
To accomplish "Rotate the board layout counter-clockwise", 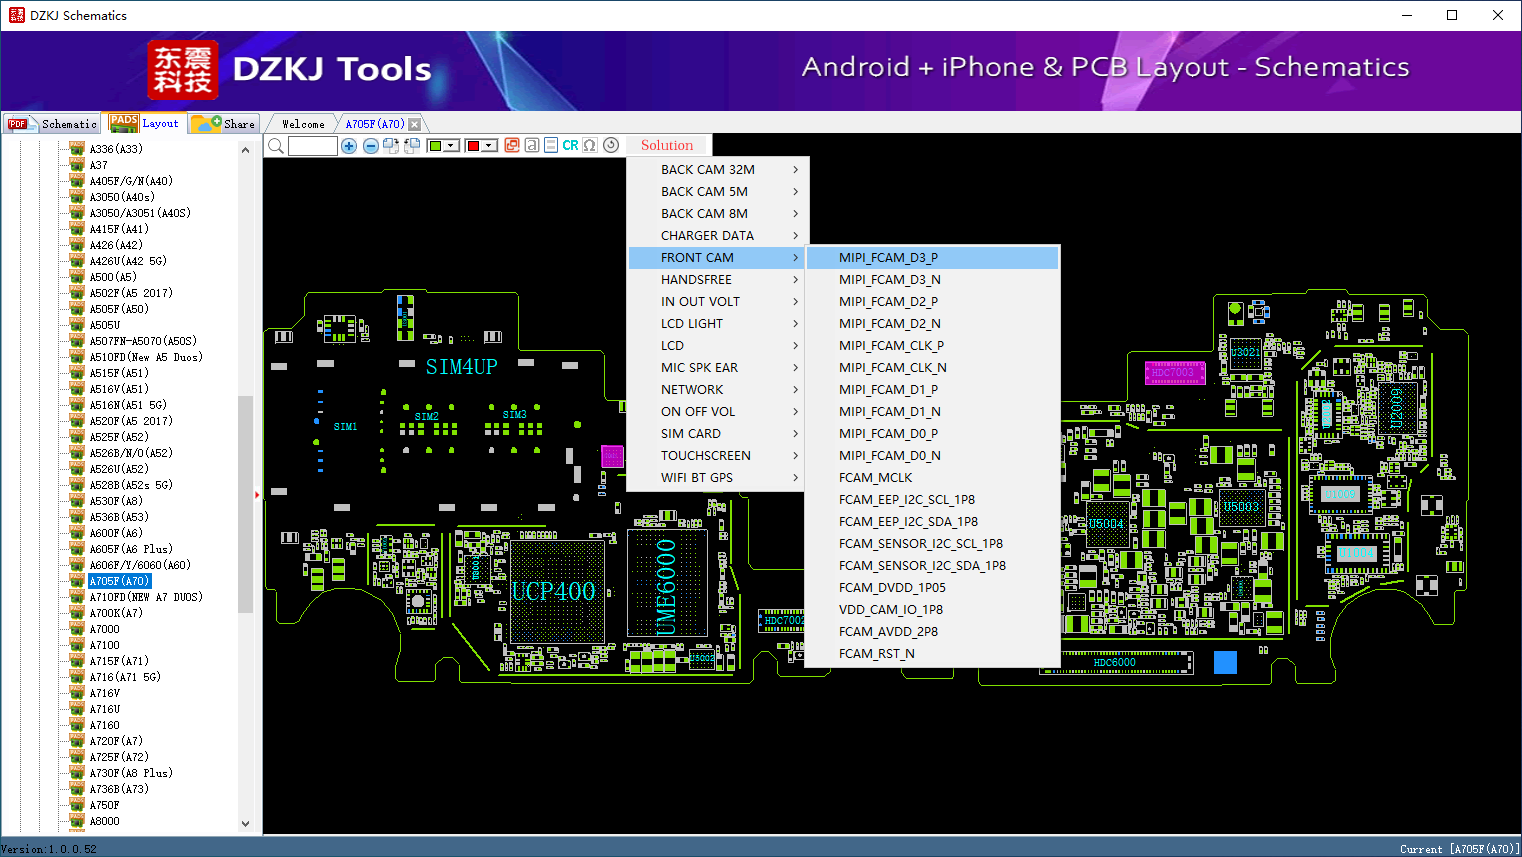I will pyautogui.click(x=411, y=146).
